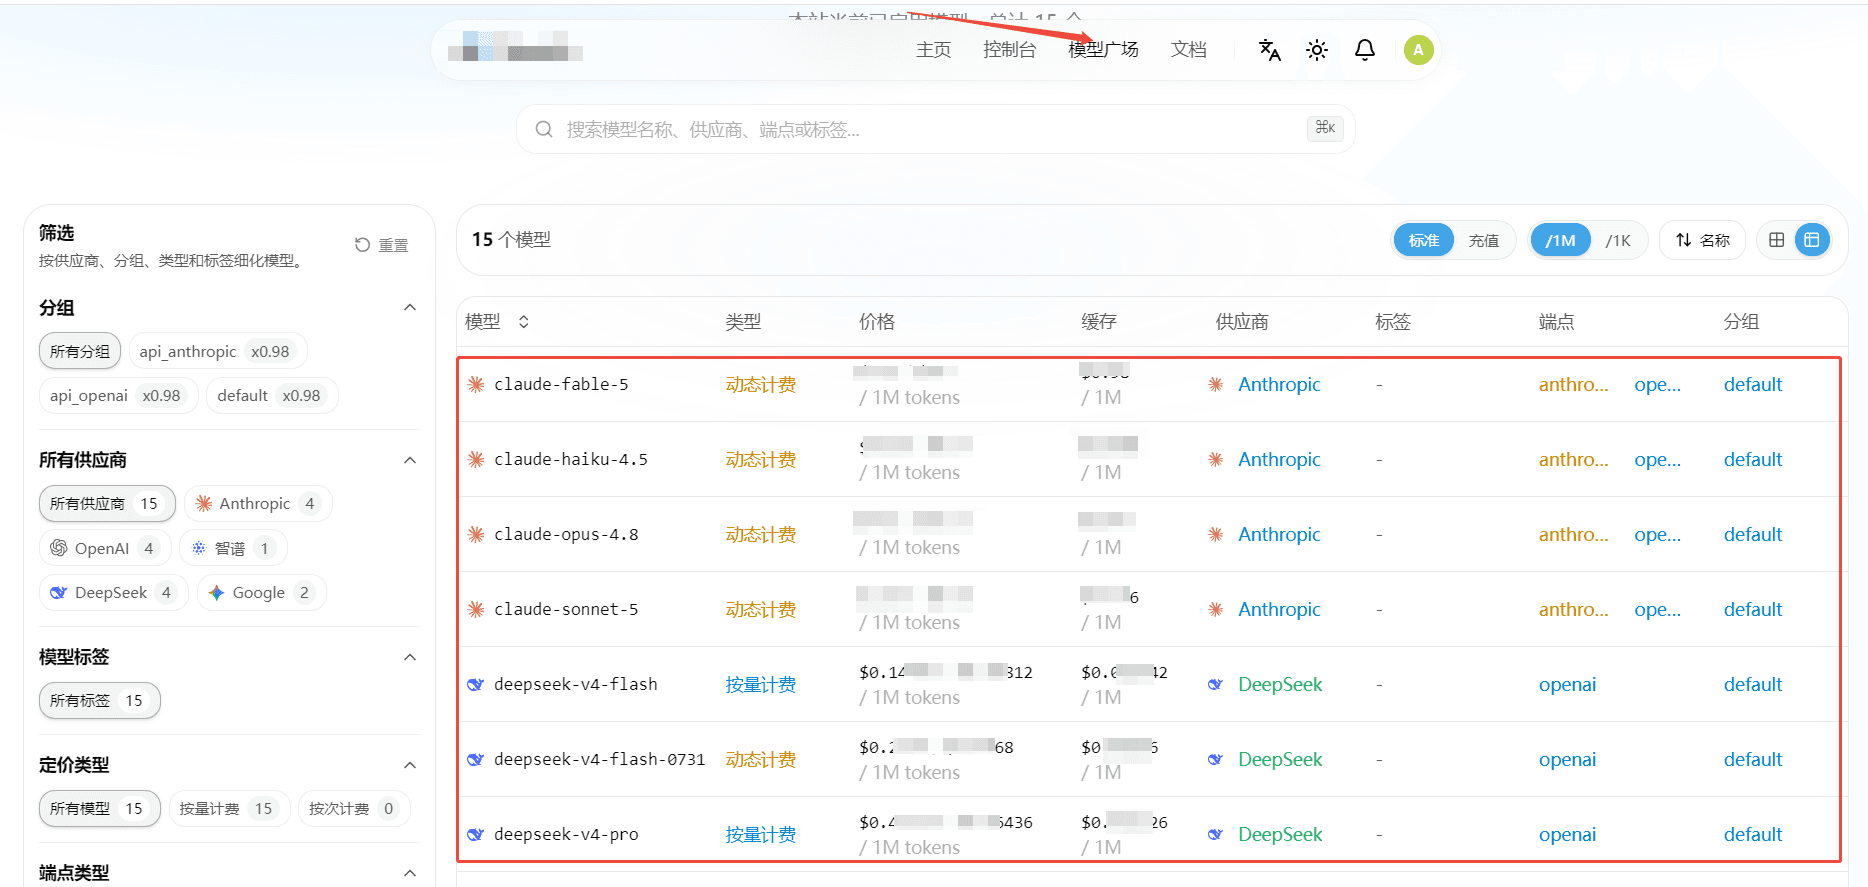Click the blurred site logo in header
This screenshot has width=1868, height=887.
click(x=515, y=48)
